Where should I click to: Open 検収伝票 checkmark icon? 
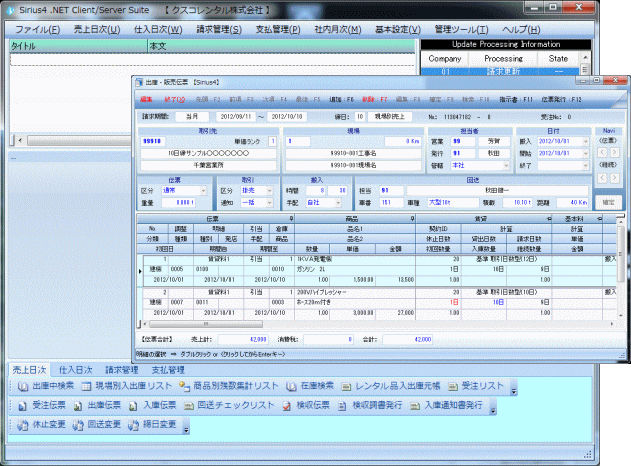[287, 406]
